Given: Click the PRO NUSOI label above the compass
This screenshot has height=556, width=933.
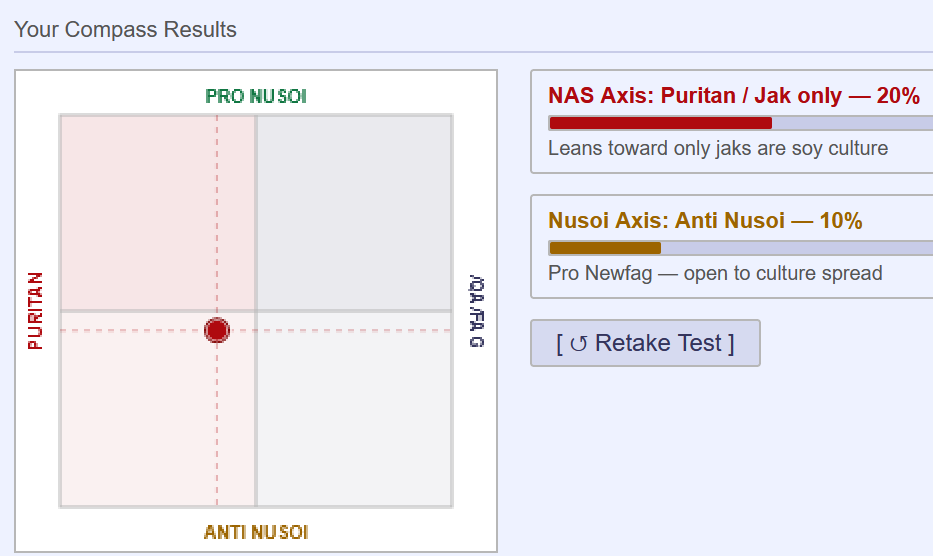Looking at the screenshot, I should coord(256,96).
